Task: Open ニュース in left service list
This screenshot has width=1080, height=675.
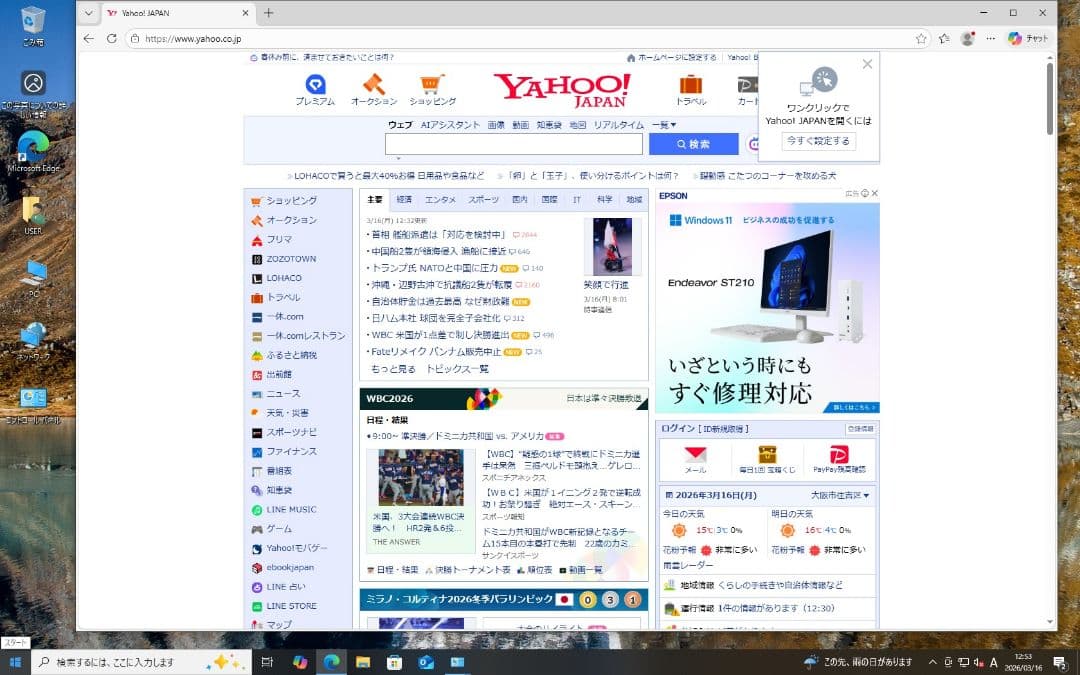Action: pos(283,393)
